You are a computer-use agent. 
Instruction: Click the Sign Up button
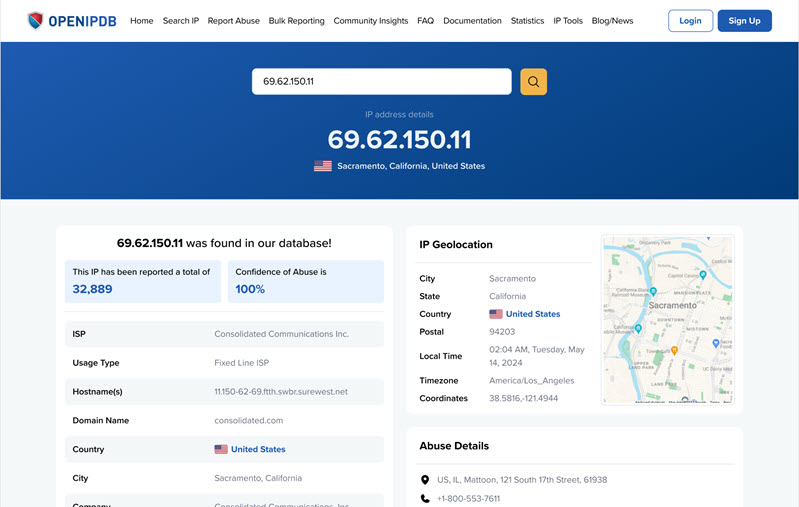point(744,21)
